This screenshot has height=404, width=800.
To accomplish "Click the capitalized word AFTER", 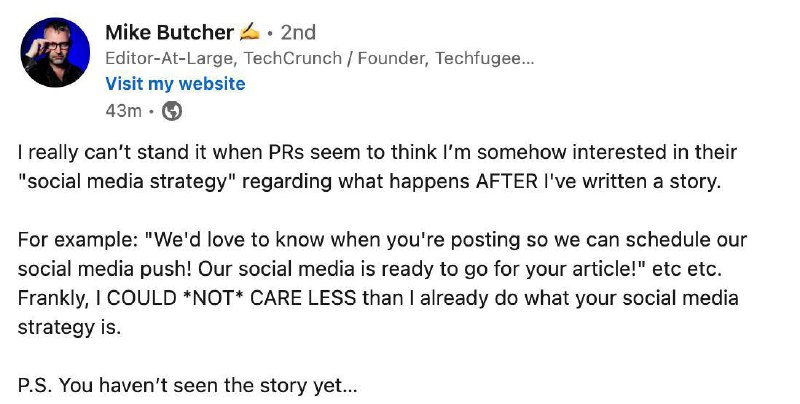I will (507, 181).
